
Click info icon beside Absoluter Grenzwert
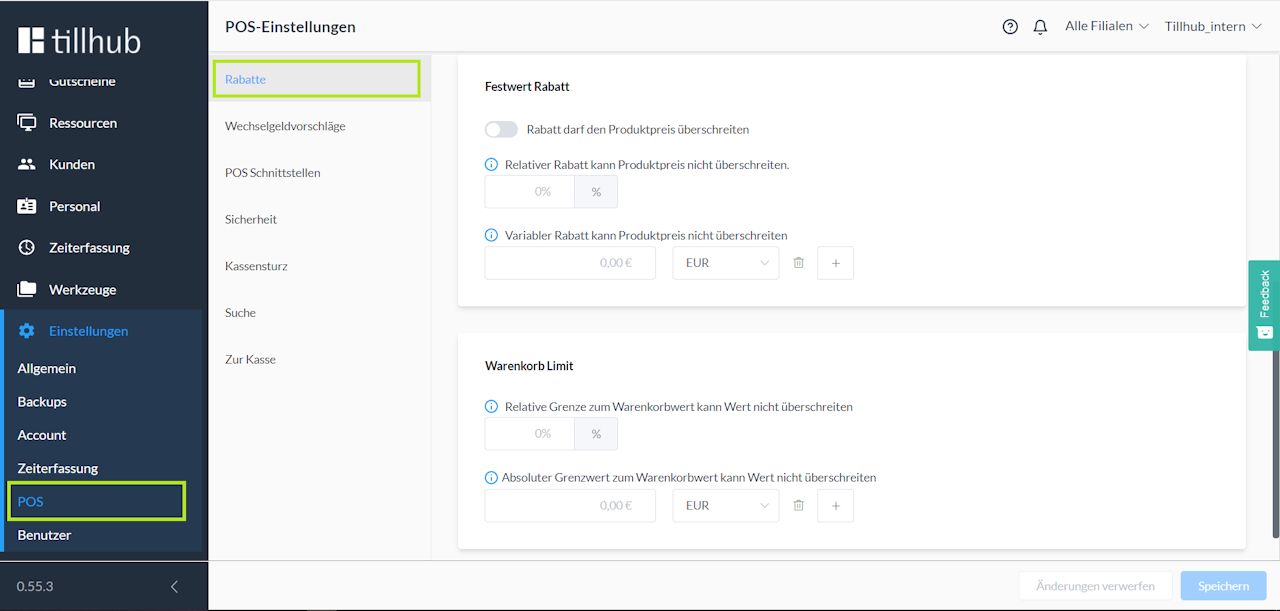pos(491,478)
